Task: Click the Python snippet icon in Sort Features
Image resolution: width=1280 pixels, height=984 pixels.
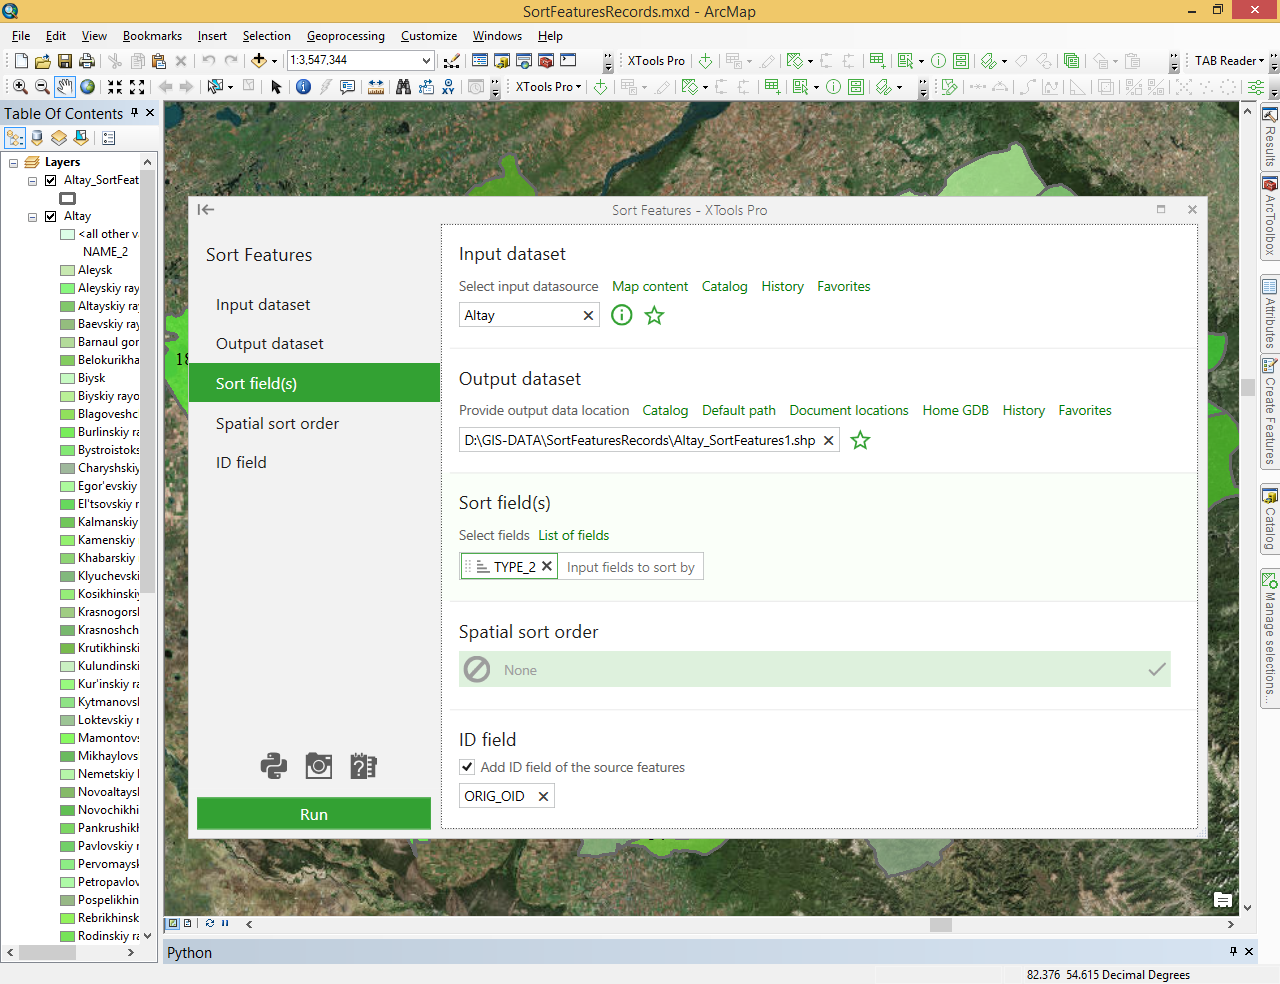Action: 274,765
